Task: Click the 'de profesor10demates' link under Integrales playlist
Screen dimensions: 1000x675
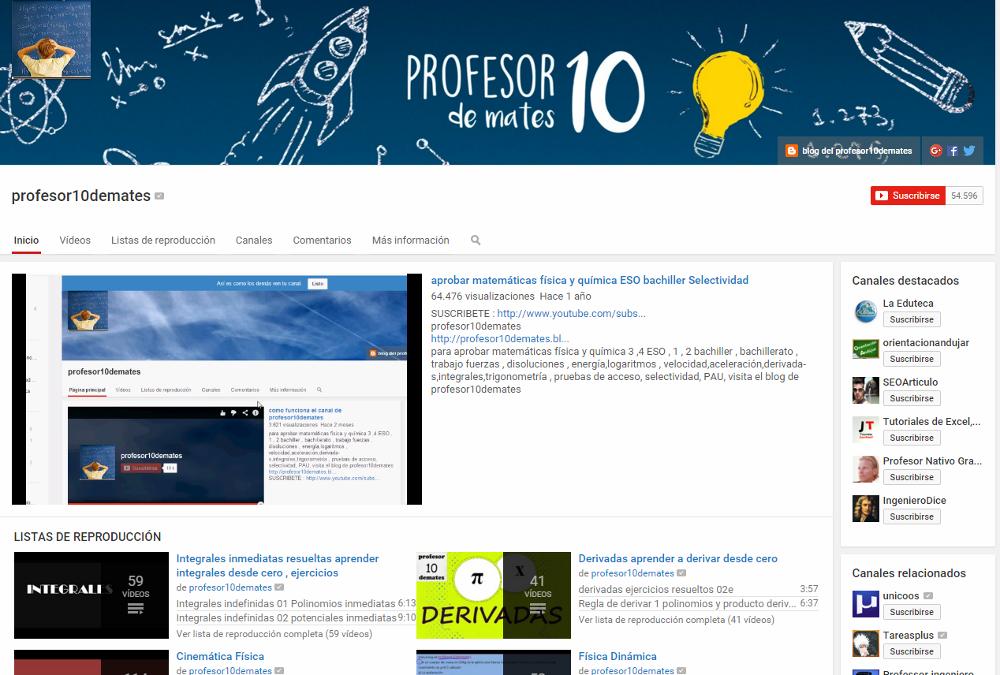Action: coord(230,588)
